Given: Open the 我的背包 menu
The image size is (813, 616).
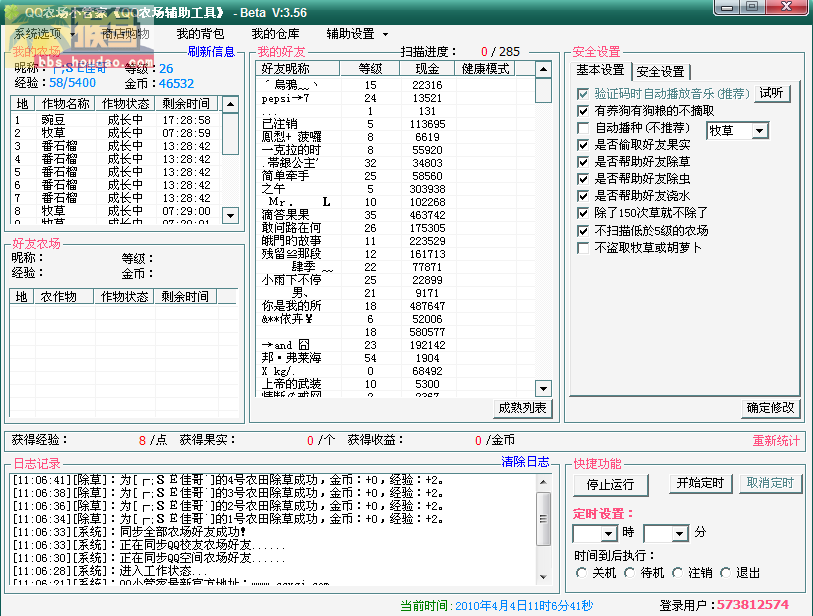Looking at the screenshot, I should (200, 34).
